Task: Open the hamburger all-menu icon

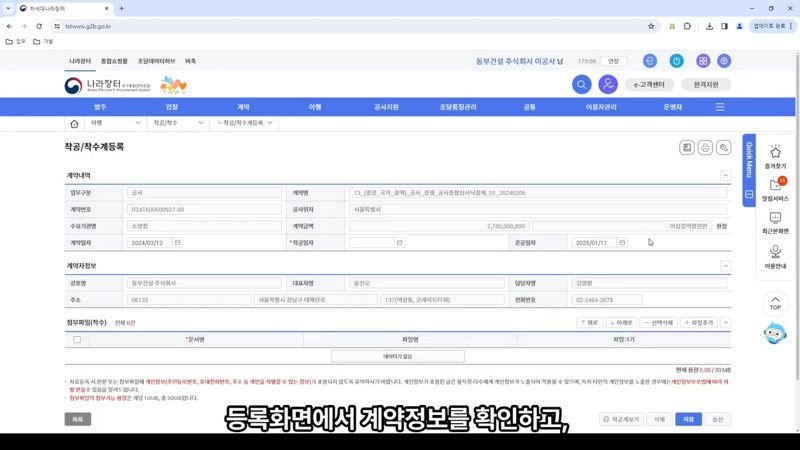Action: pyautogui.click(x=720, y=107)
